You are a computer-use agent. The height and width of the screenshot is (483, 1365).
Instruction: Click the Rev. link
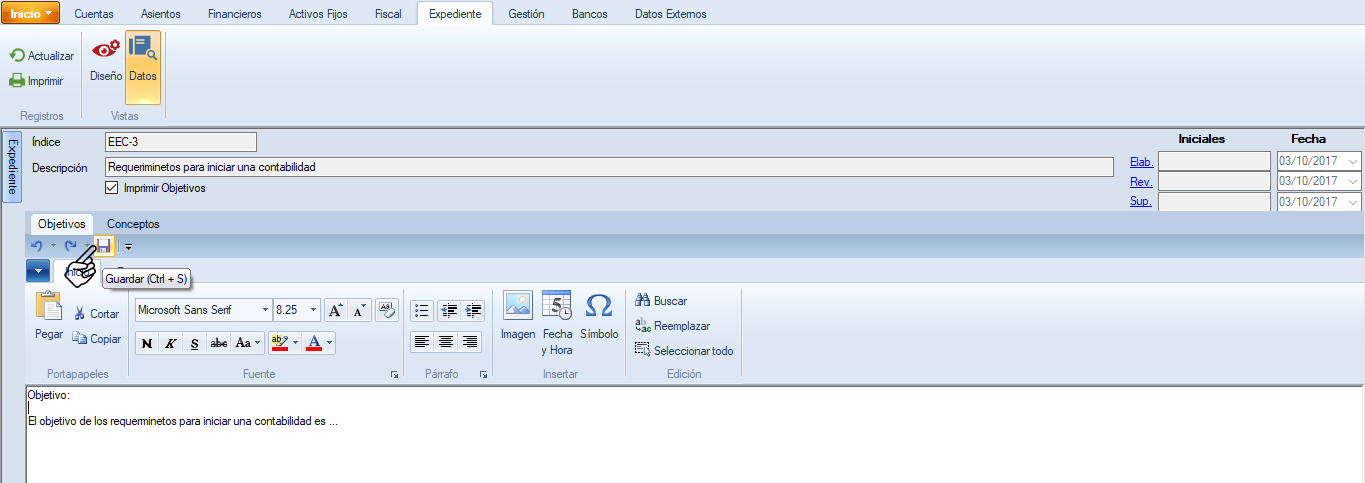pos(1140,182)
